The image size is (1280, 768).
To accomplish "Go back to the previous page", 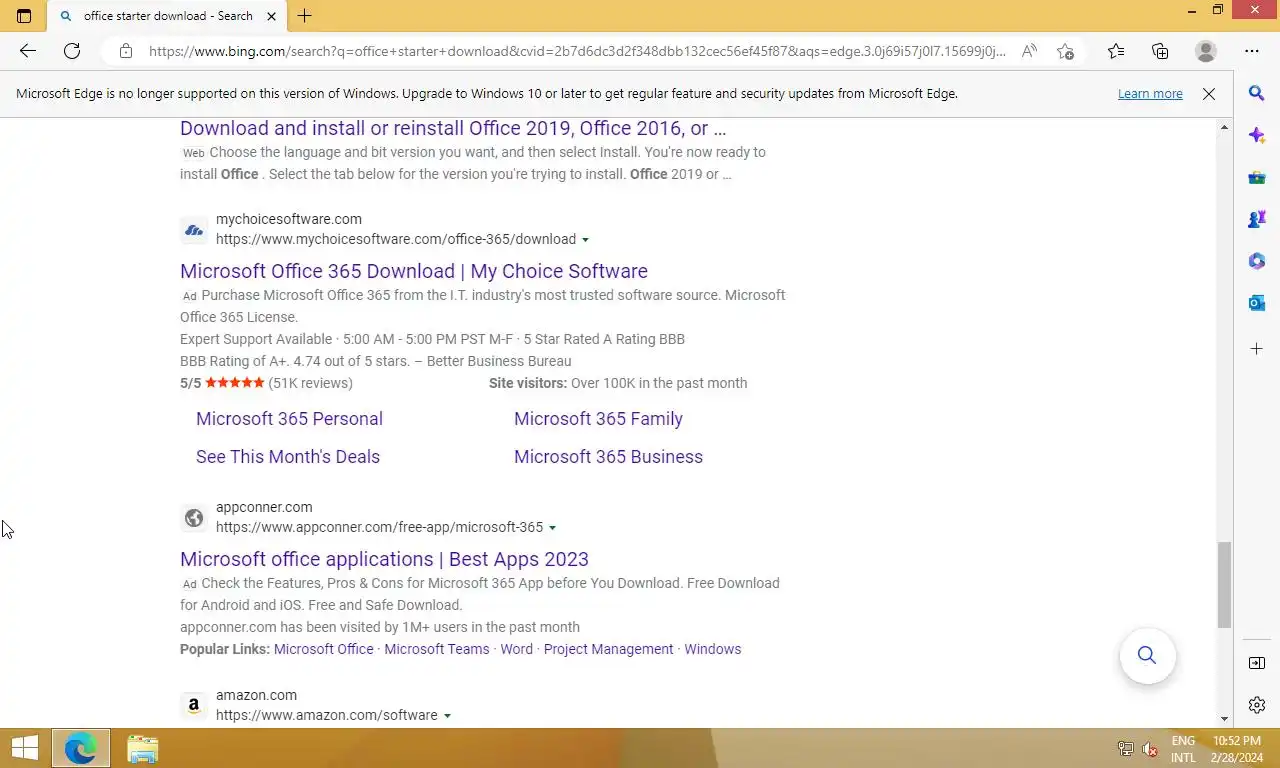I will 28,51.
